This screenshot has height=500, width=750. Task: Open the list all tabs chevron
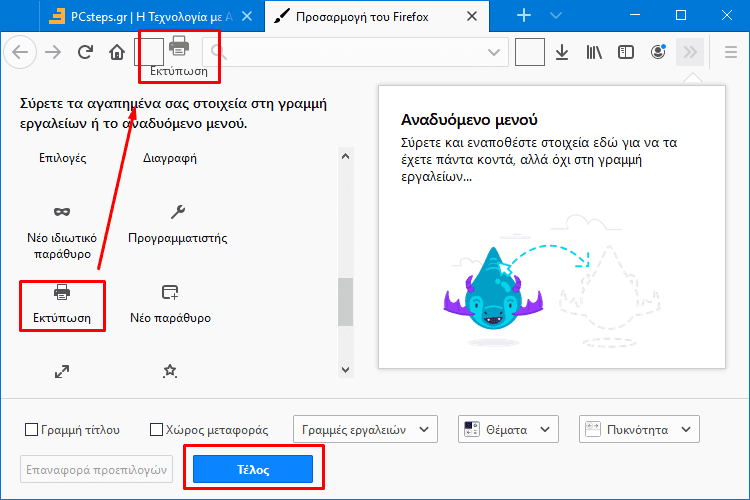[556, 16]
